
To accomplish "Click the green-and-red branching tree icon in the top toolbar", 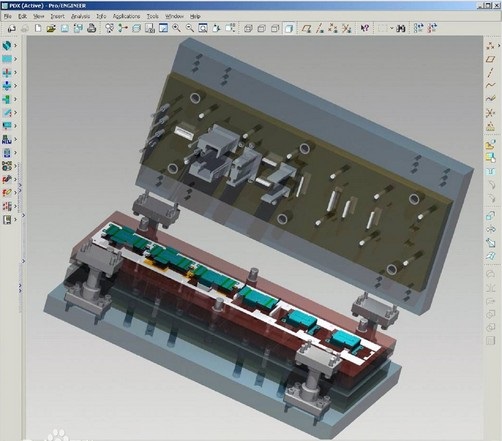I will [x=123, y=28].
